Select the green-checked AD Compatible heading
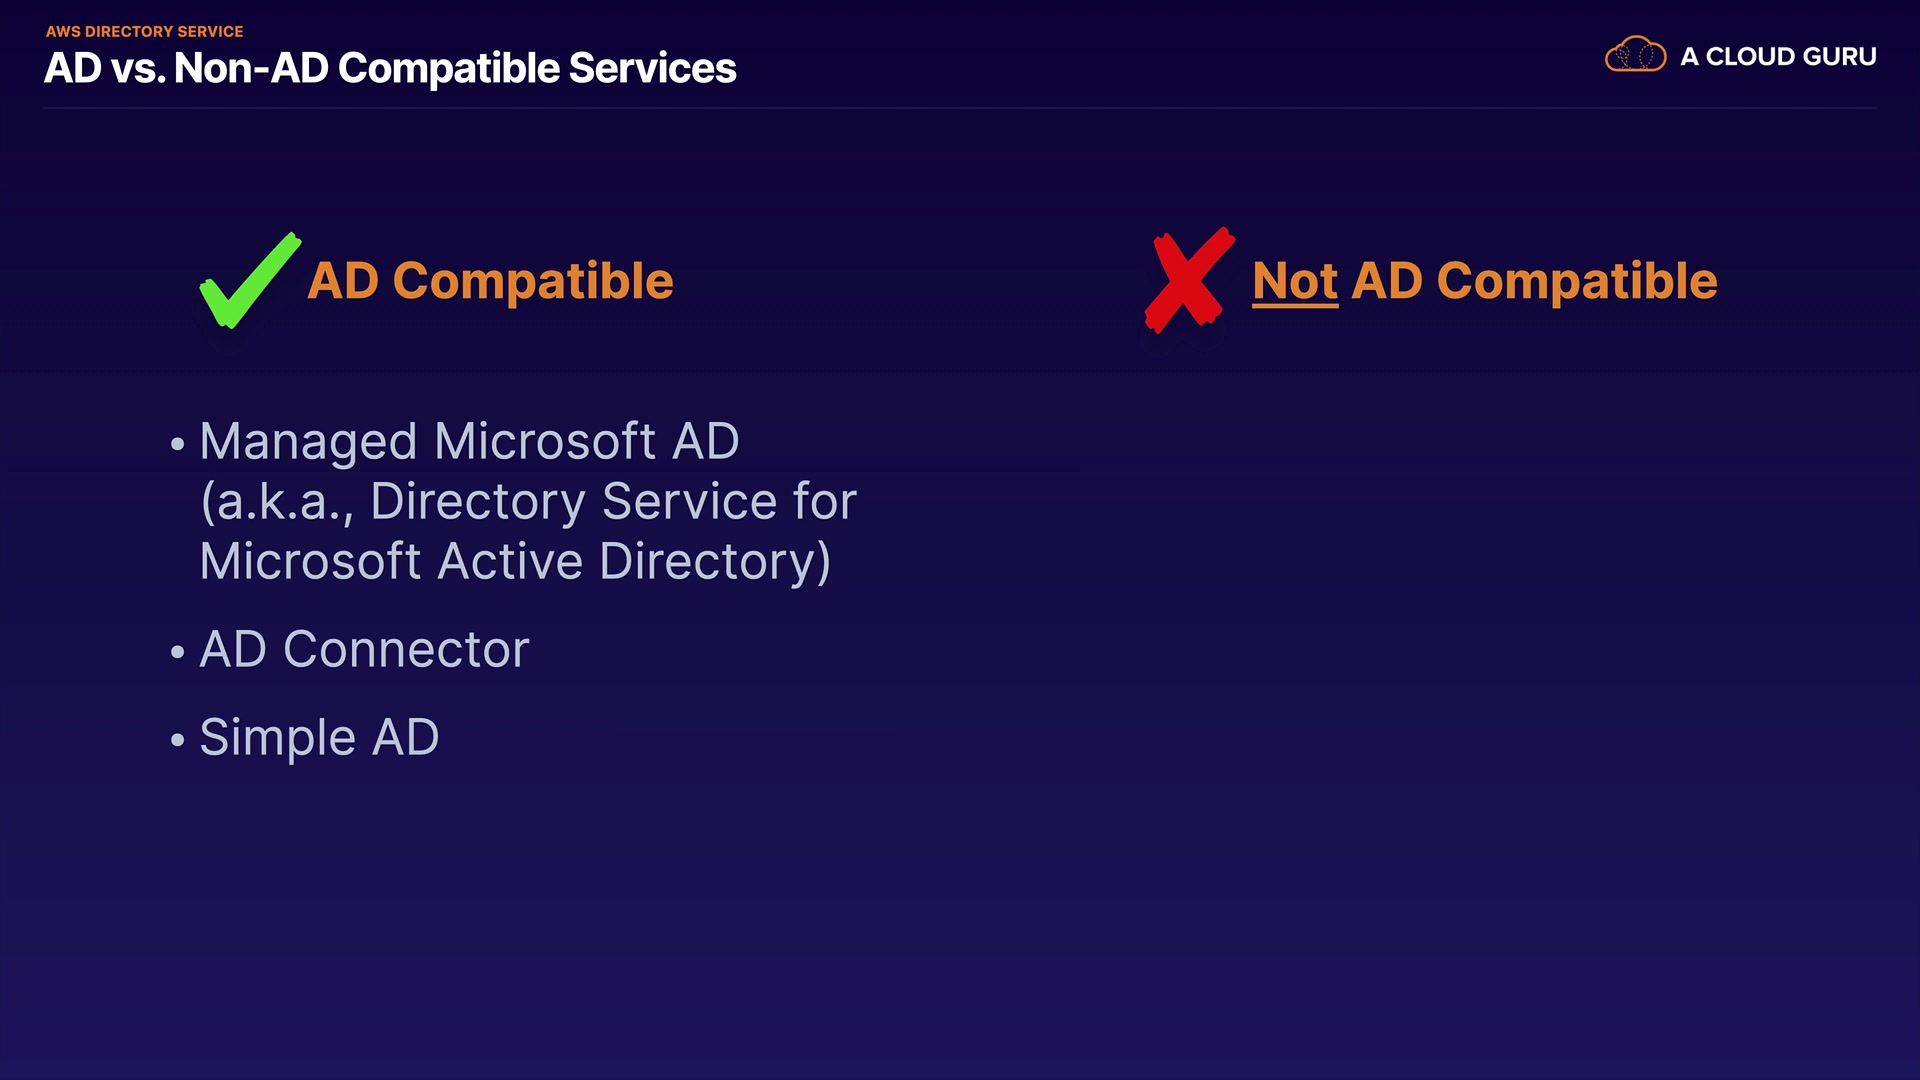This screenshot has width=1920, height=1080. (490, 281)
